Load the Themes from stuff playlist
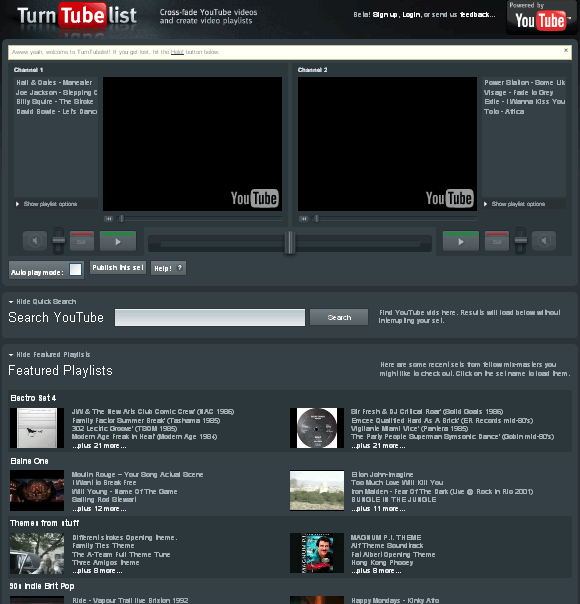 coord(44,523)
